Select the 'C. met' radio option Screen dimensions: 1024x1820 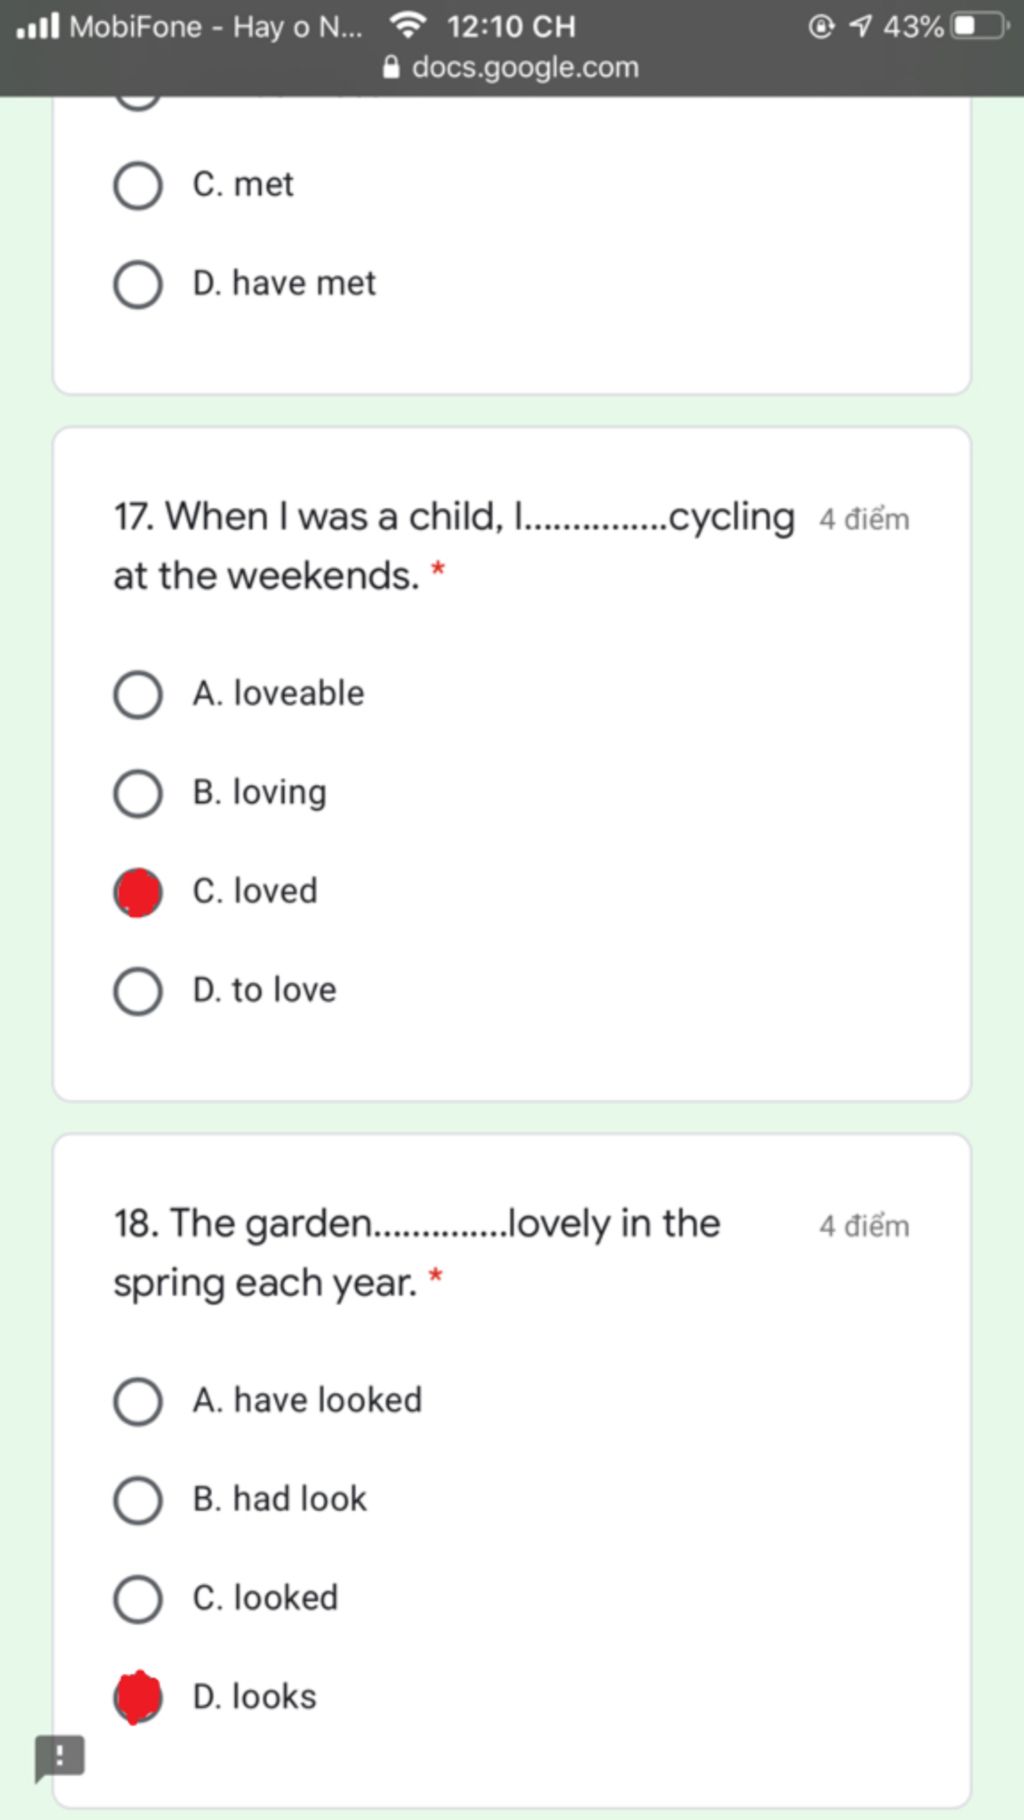click(138, 186)
